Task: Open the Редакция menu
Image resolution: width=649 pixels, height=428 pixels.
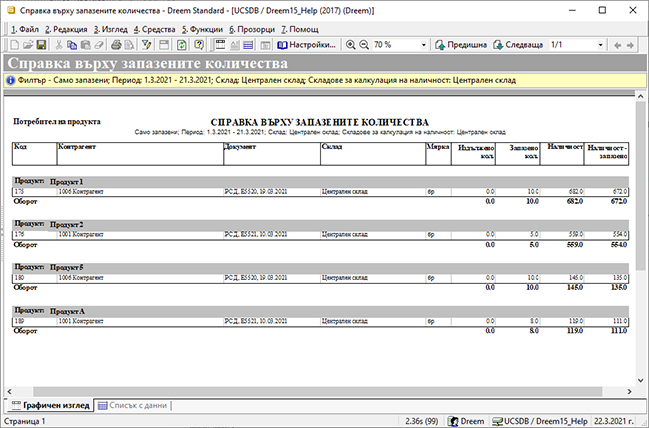Action: pyautogui.click(x=66, y=29)
